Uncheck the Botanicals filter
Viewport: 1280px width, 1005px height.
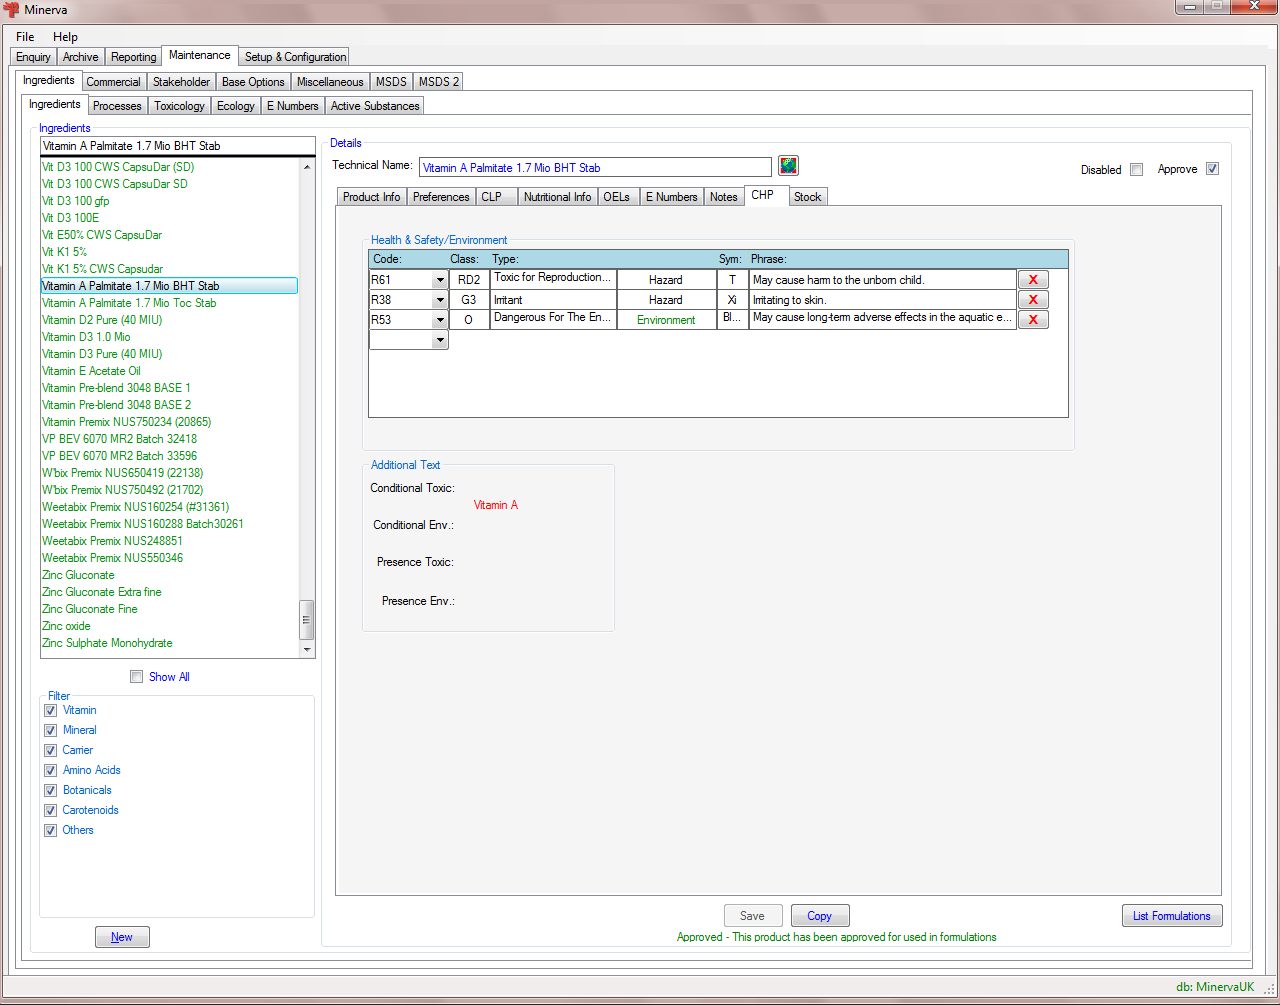[x=50, y=790]
